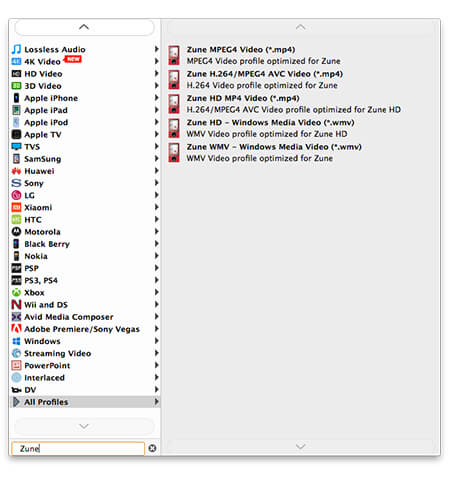Focus the profile search field containing Zune
449x482 pixels.
click(x=78, y=449)
